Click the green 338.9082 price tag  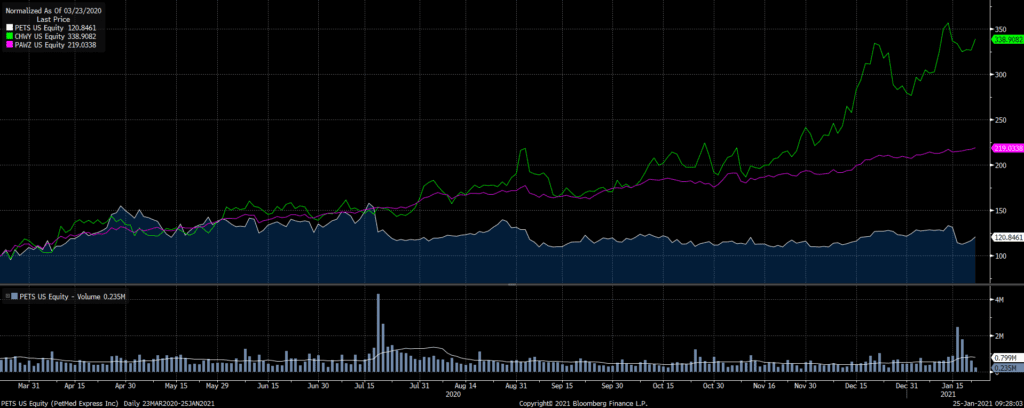pyautogui.click(x=1006, y=40)
